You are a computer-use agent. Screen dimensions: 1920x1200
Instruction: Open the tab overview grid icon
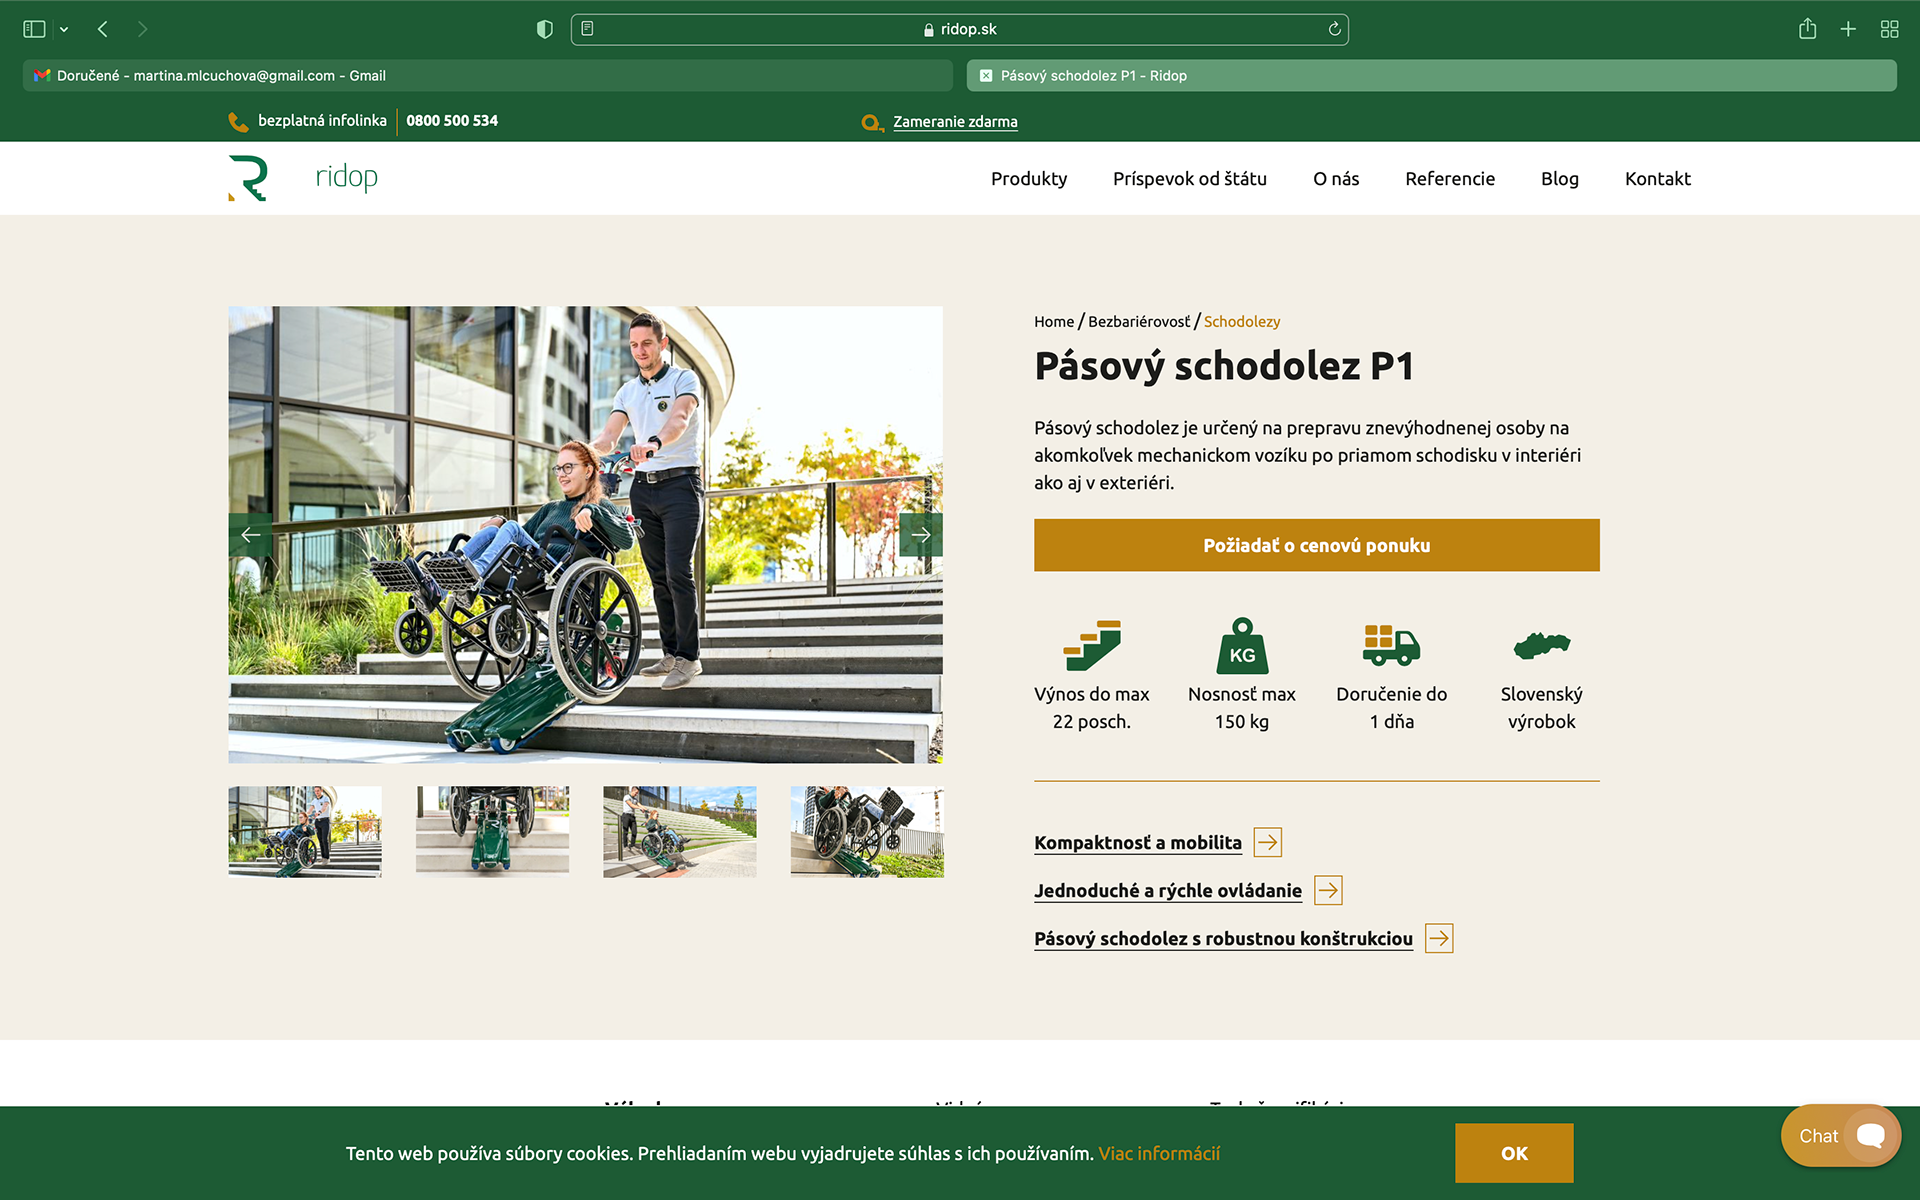[1889, 29]
